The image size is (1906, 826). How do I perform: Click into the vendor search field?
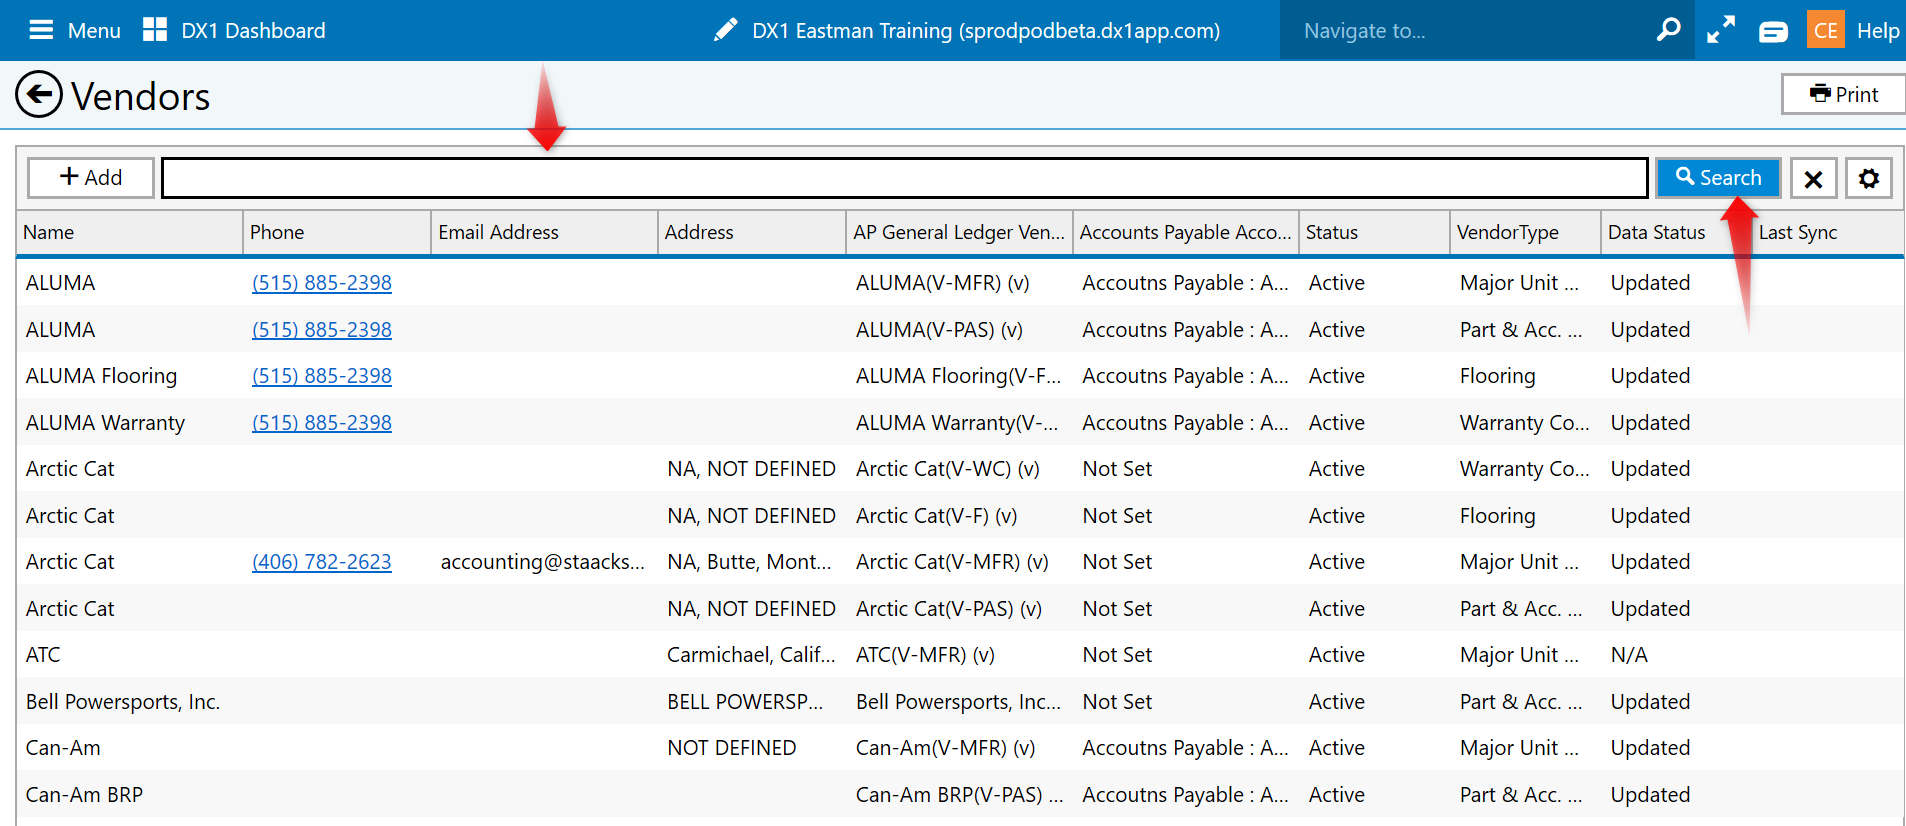[905, 178]
